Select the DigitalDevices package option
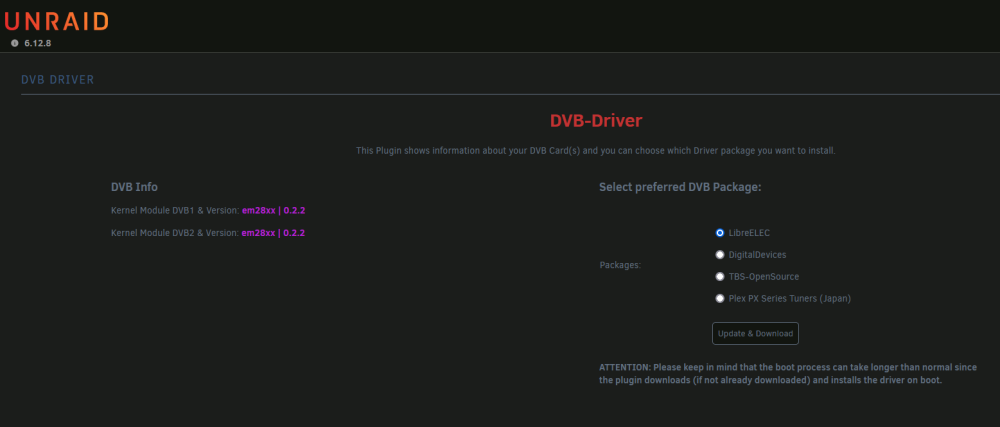The height and width of the screenshot is (427, 1000). click(x=720, y=254)
